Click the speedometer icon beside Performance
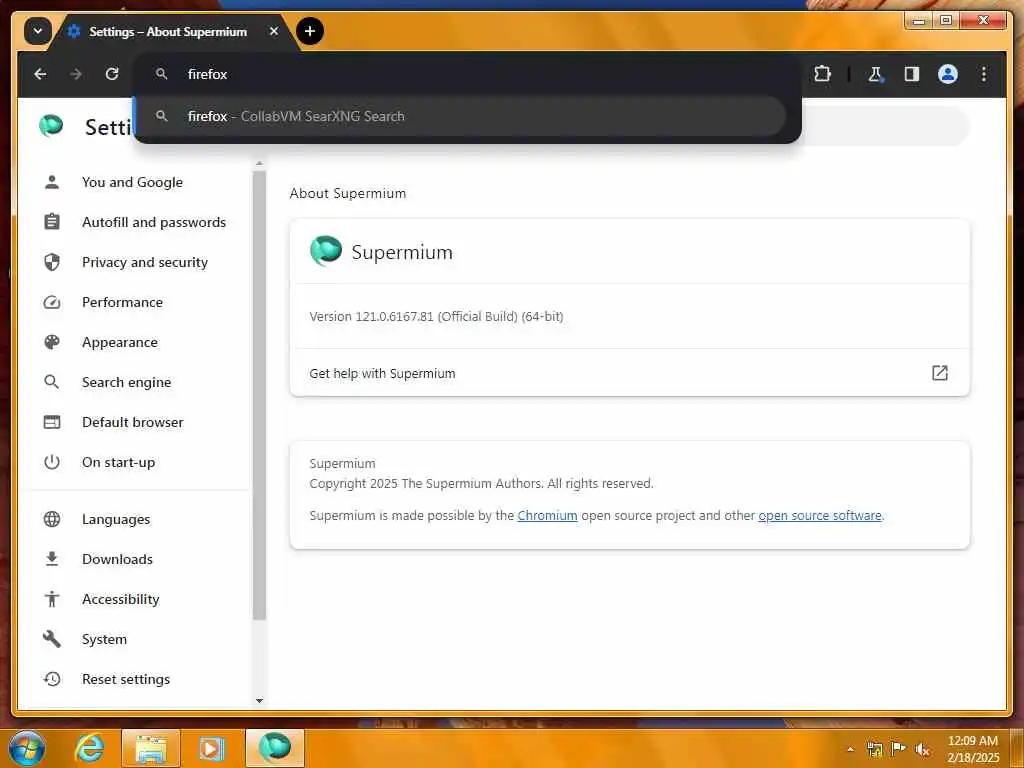Viewport: 1024px width, 768px height. pyautogui.click(x=52, y=302)
